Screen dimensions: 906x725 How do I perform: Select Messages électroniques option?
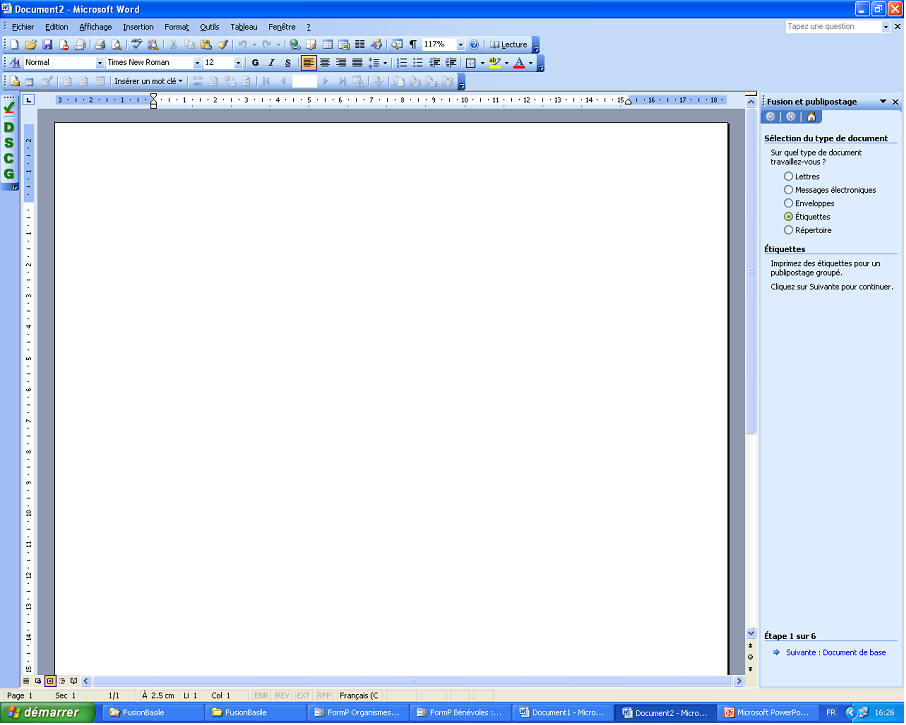coord(788,189)
